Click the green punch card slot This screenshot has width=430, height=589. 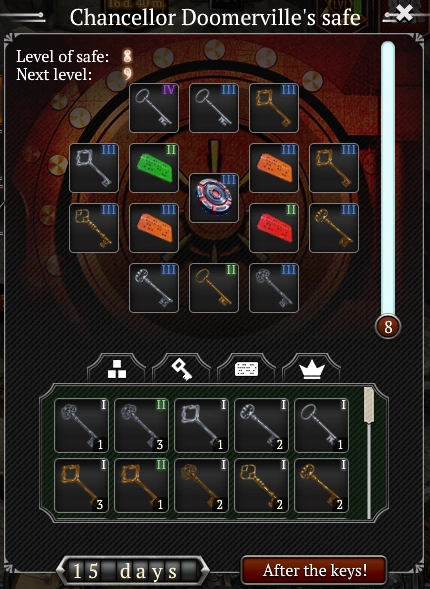pos(154,168)
